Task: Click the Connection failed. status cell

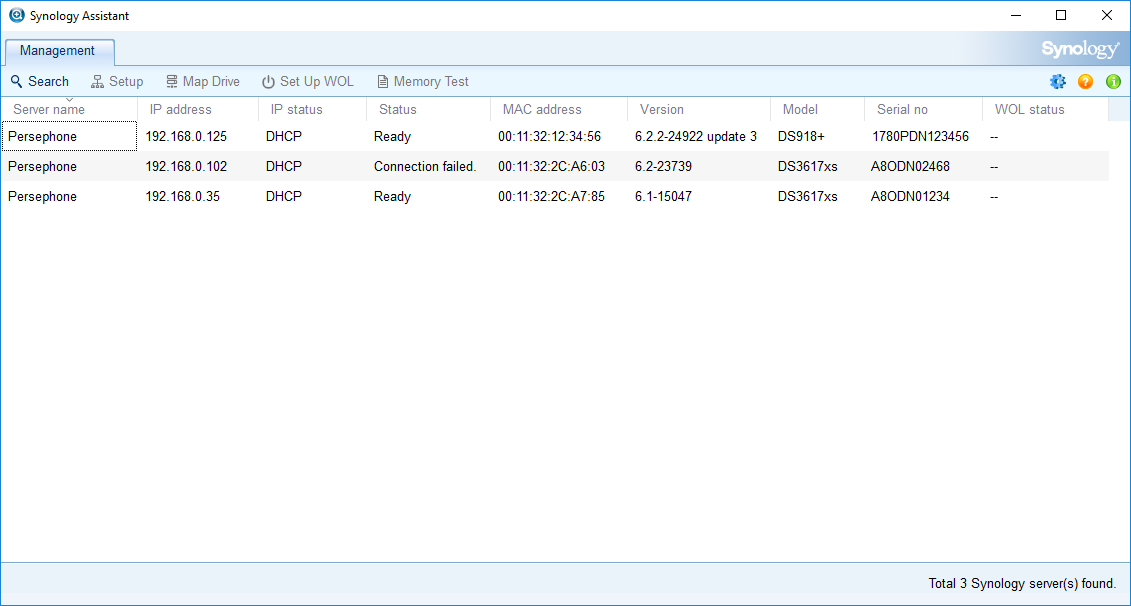Action: pos(425,167)
